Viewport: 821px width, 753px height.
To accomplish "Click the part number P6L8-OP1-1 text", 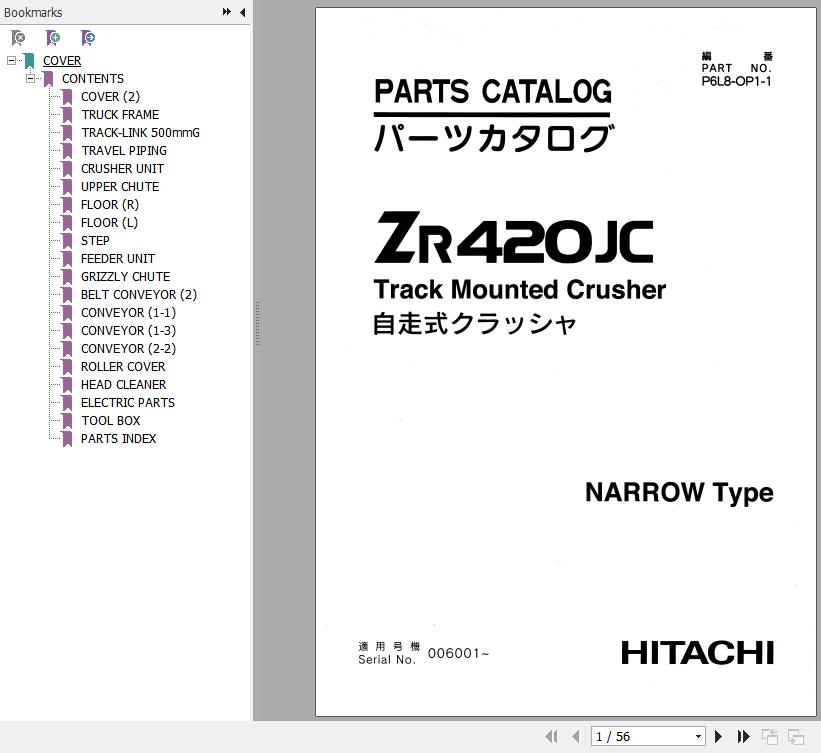I will tap(736, 81).
